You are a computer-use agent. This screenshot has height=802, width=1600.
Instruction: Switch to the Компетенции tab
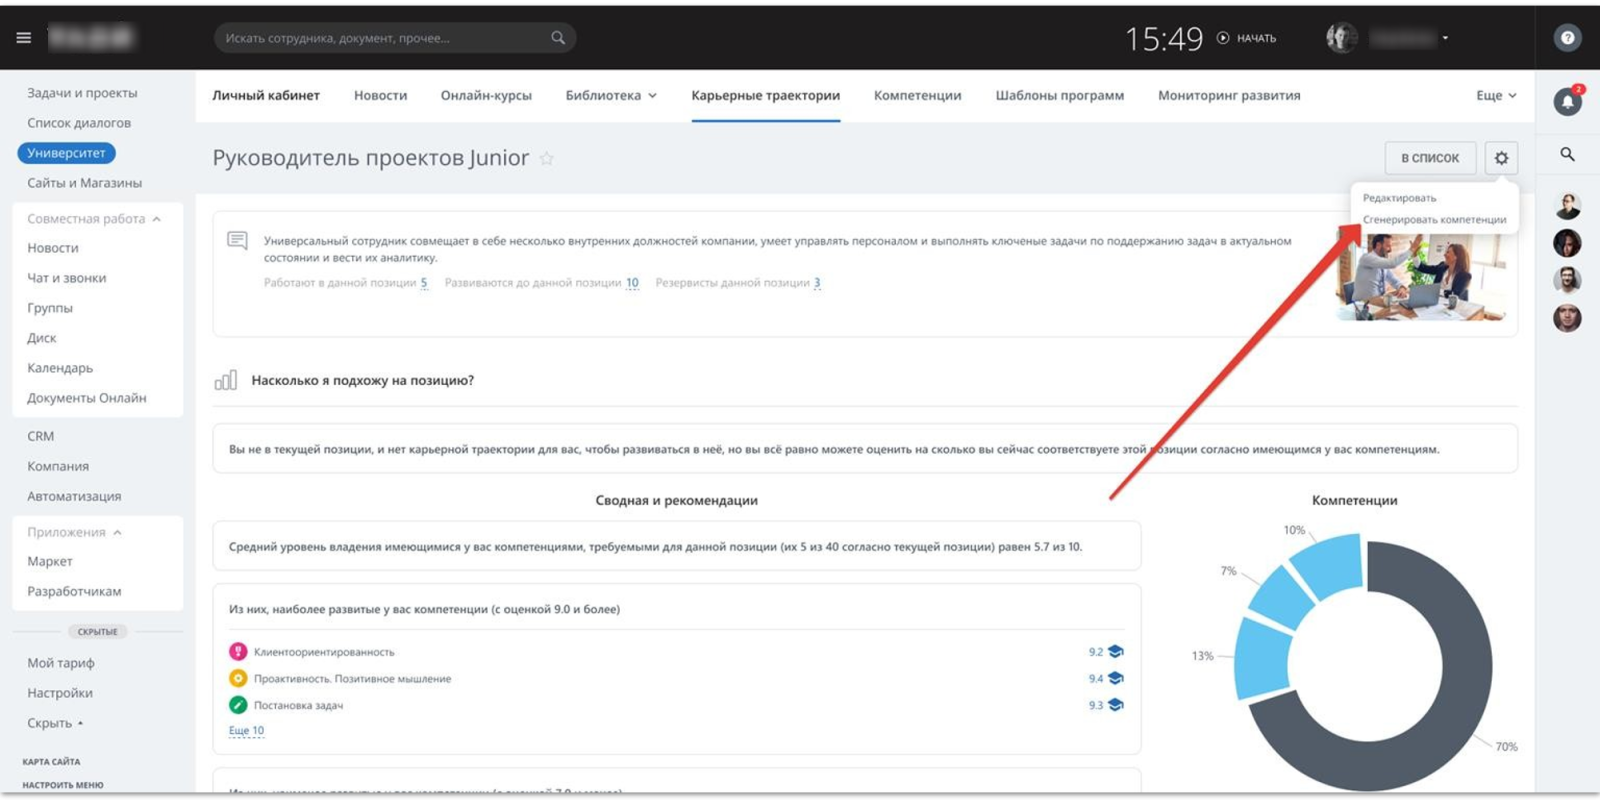coord(917,96)
